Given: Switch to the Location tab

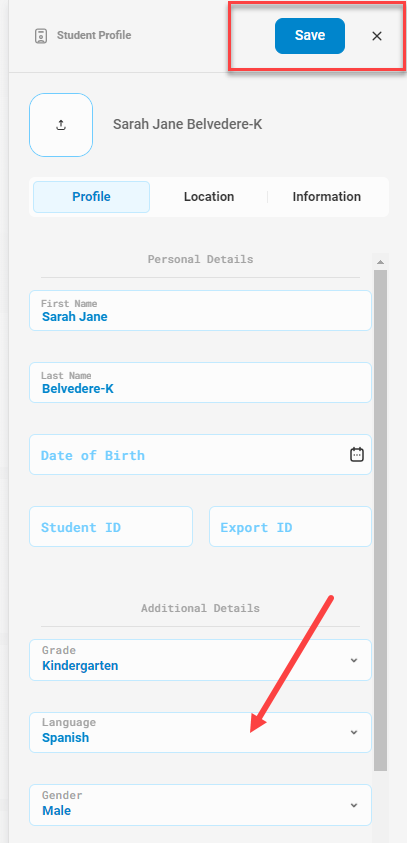Looking at the screenshot, I should [x=209, y=197].
